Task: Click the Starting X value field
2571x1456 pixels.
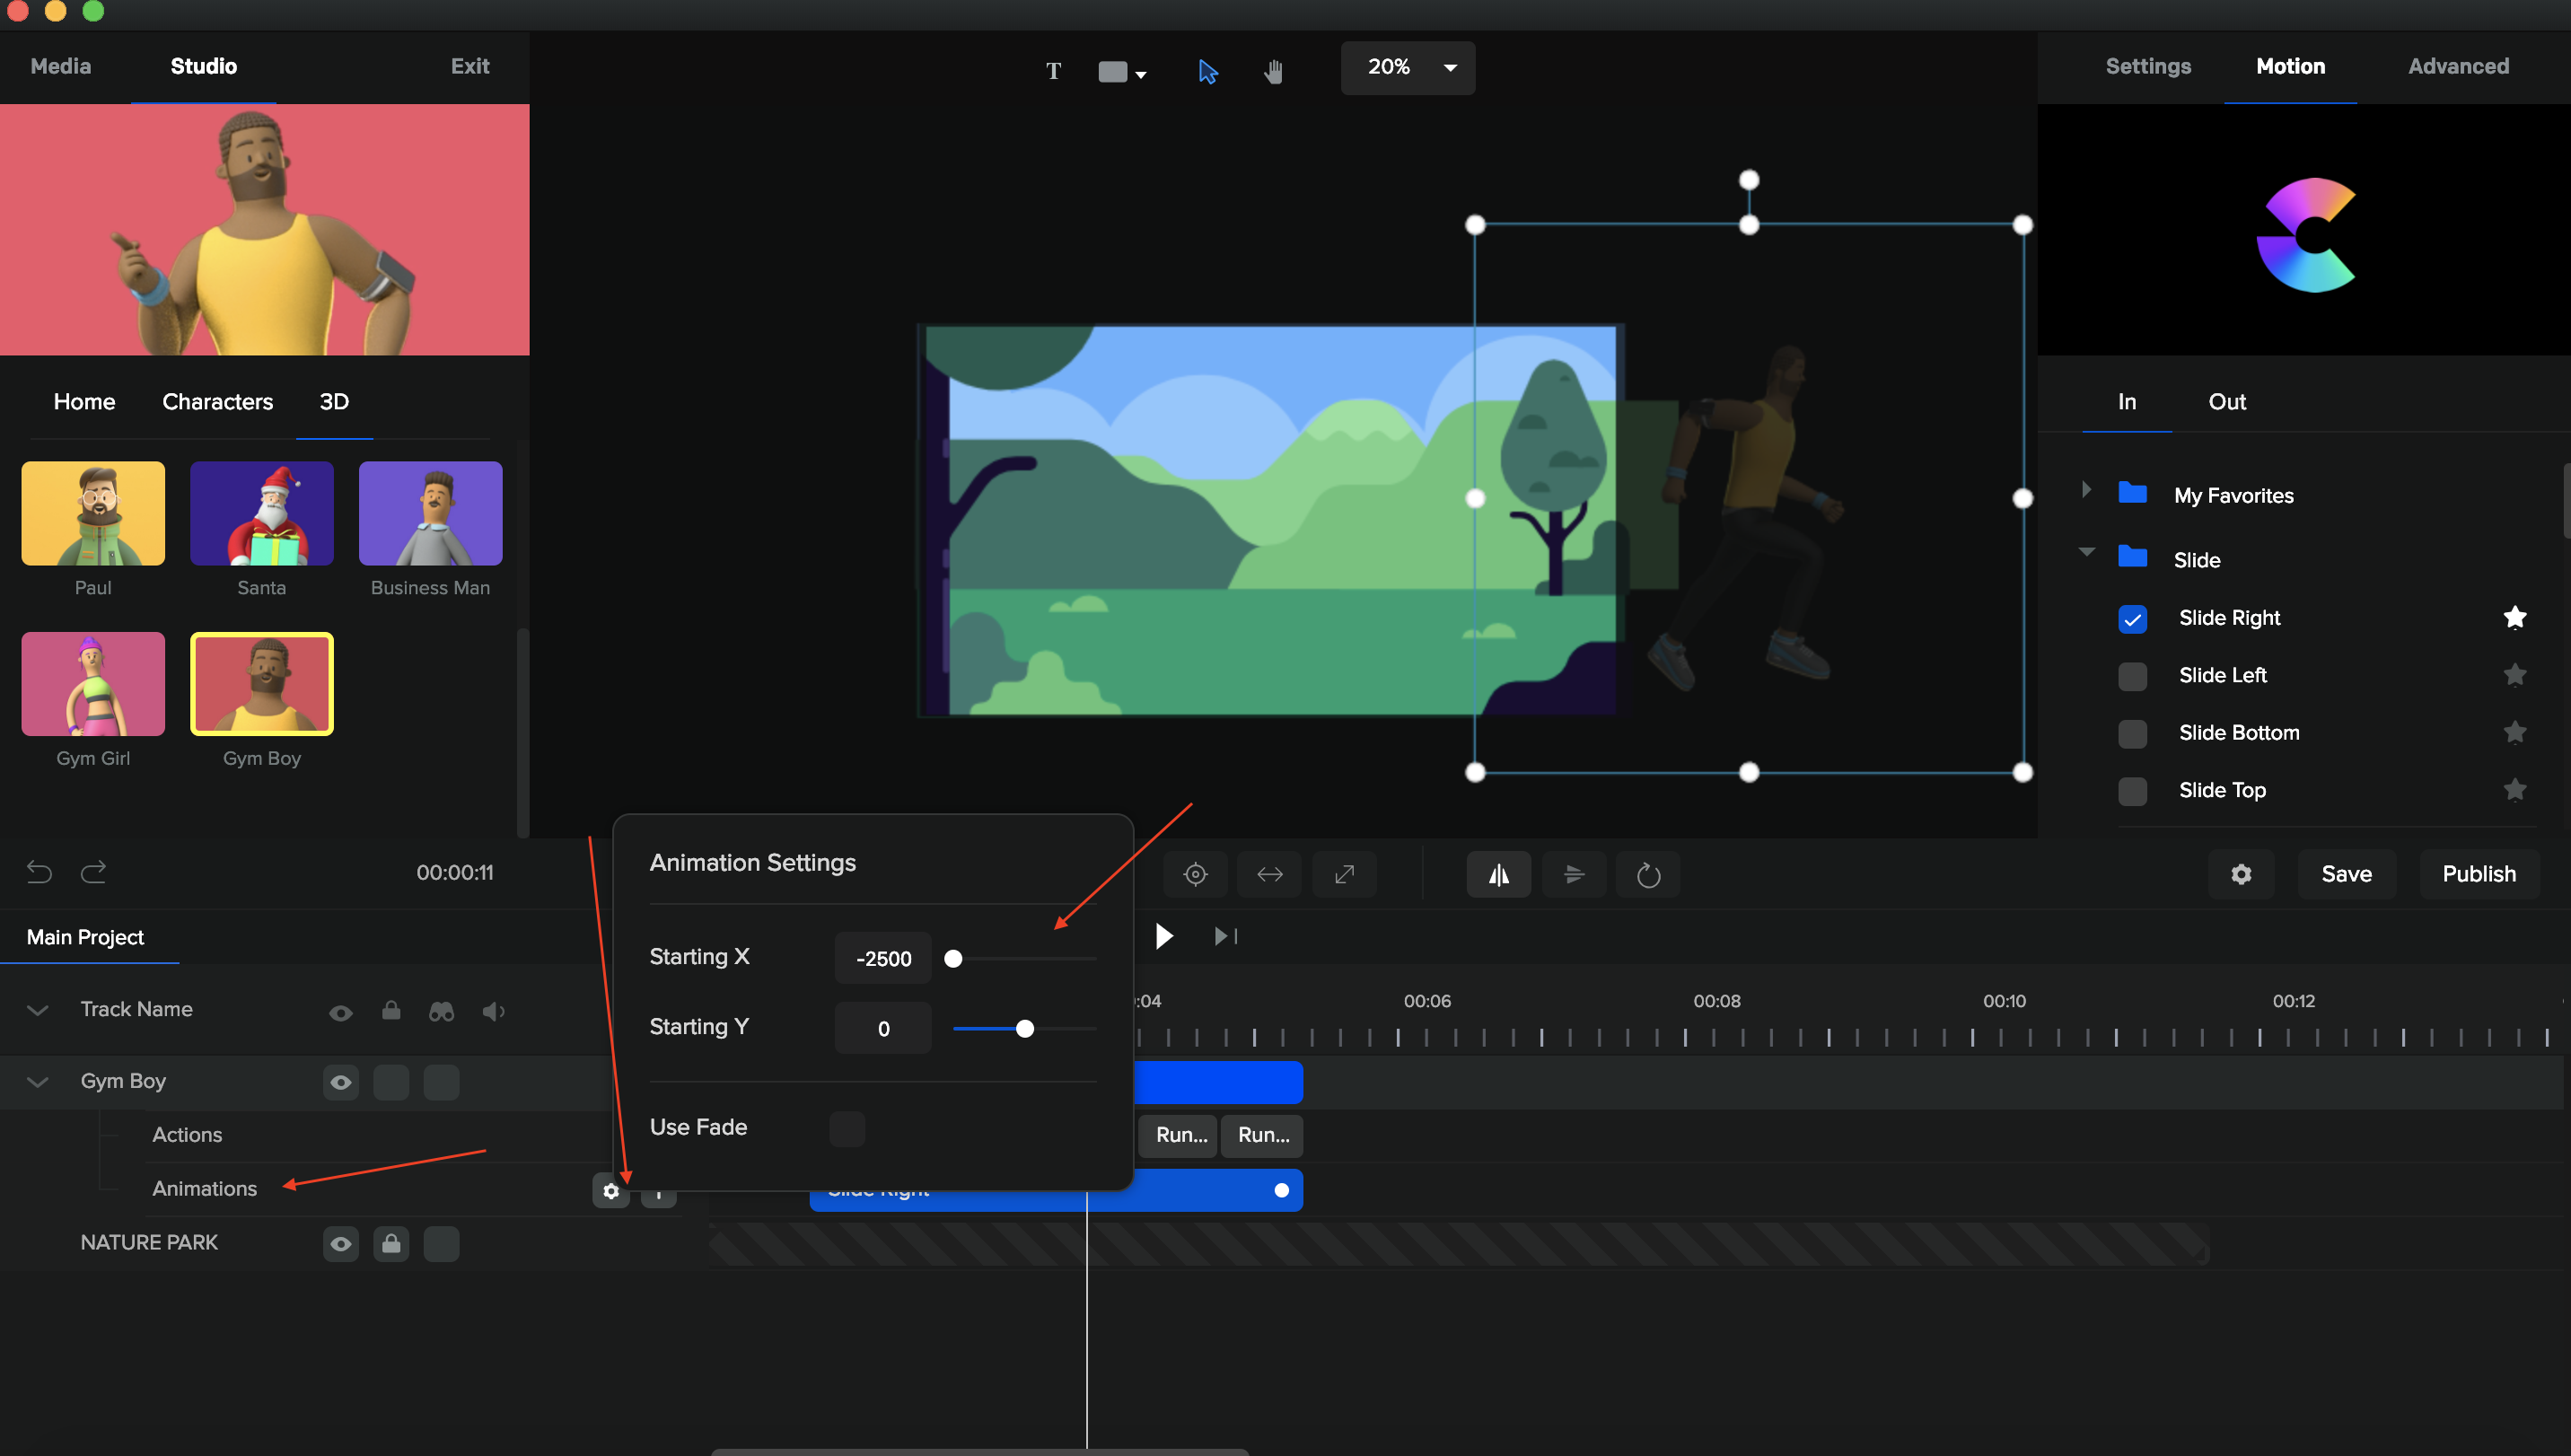Action: click(883, 958)
